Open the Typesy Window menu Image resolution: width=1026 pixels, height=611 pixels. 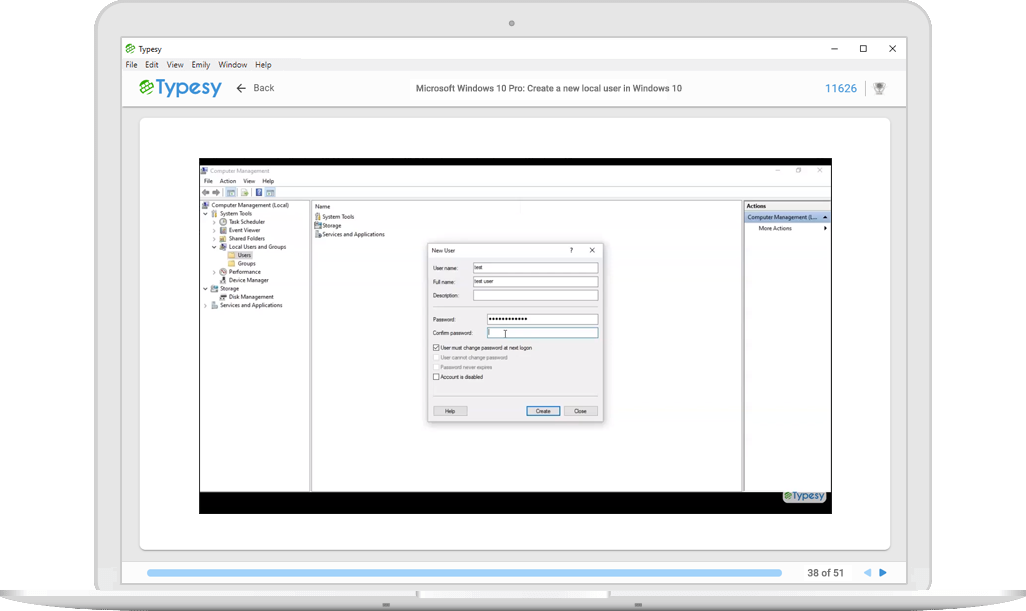pyautogui.click(x=232, y=65)
